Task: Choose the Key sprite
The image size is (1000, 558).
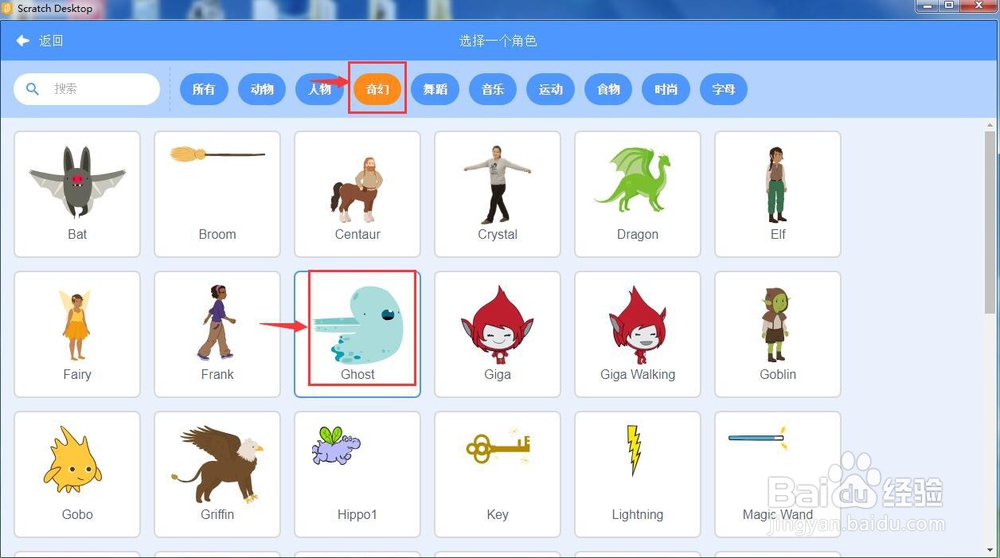Action: pos(497,474)
